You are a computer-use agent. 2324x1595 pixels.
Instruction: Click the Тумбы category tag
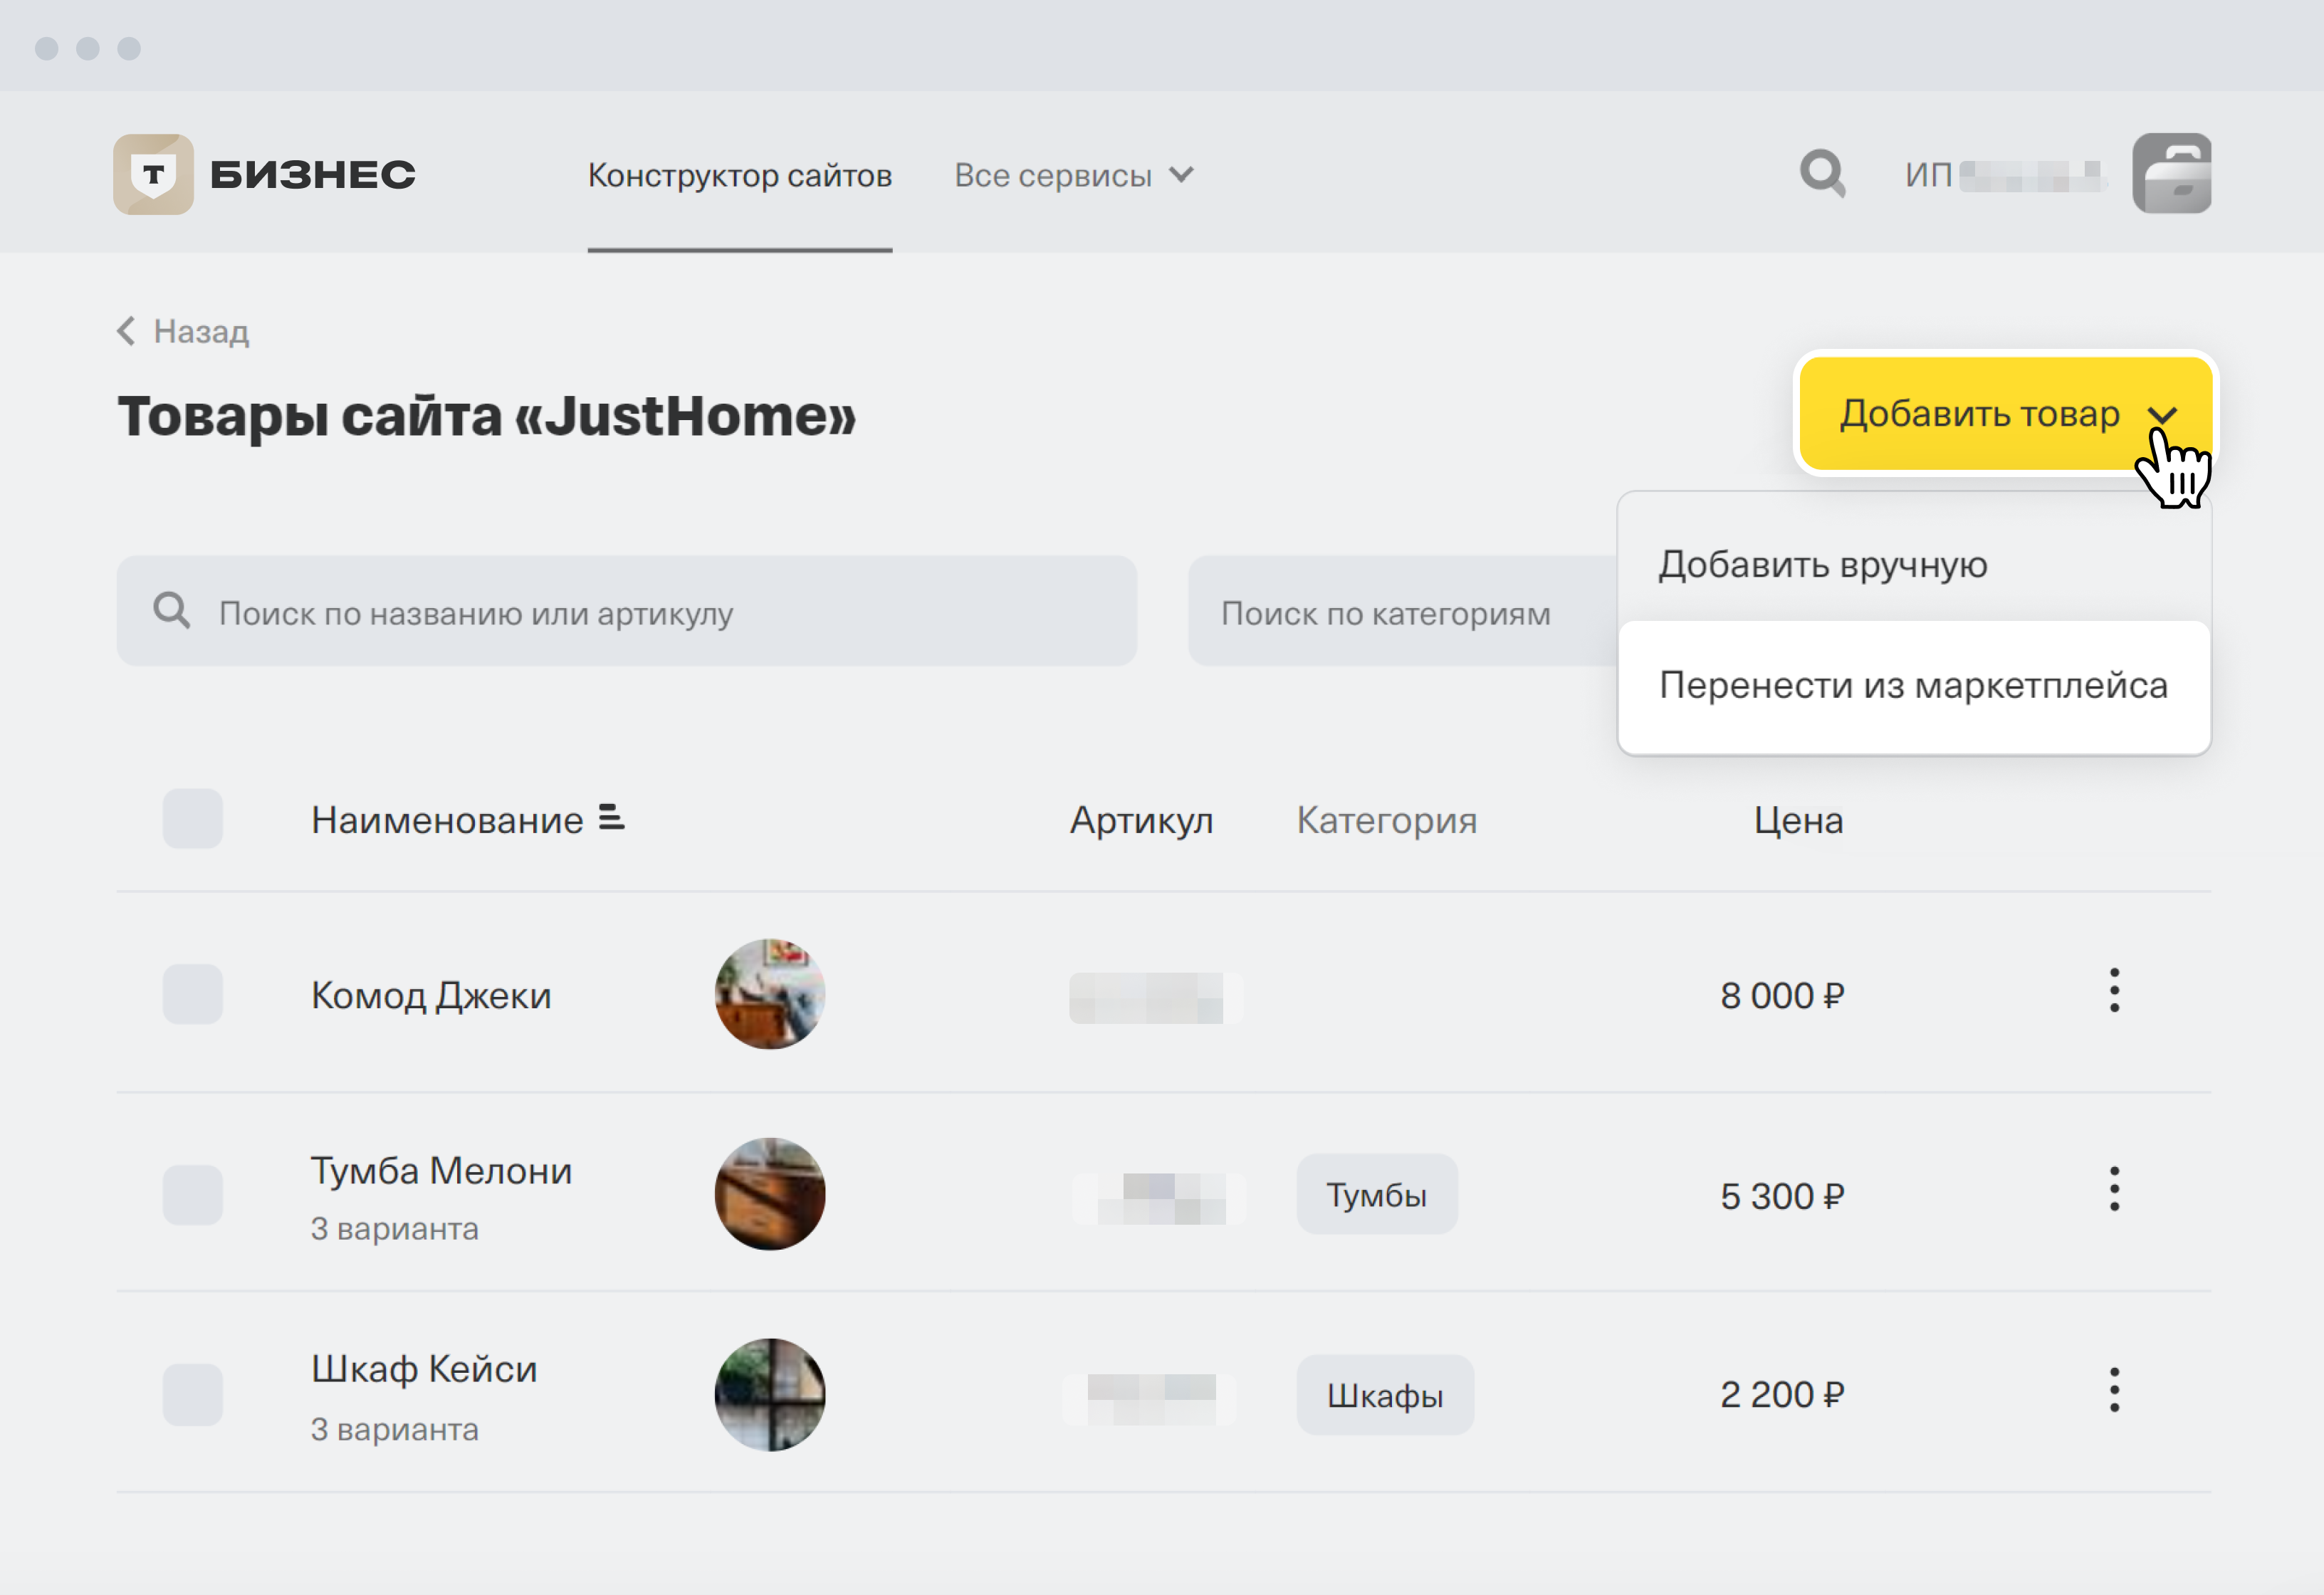(1376, 1194)
